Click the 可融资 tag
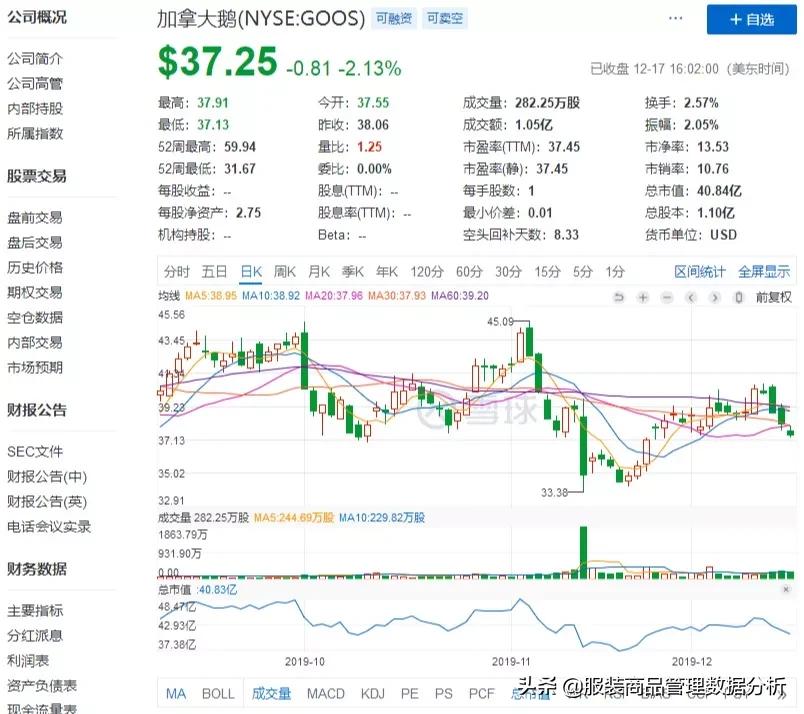The height and width of the screenshot is (714, 804). (x=394, y=18)
